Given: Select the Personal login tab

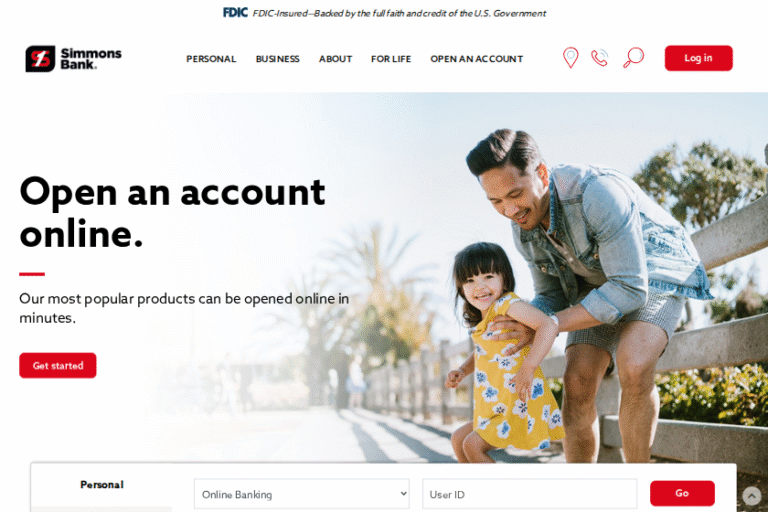Looking at the screenshot, I should (x=102, y=485).
